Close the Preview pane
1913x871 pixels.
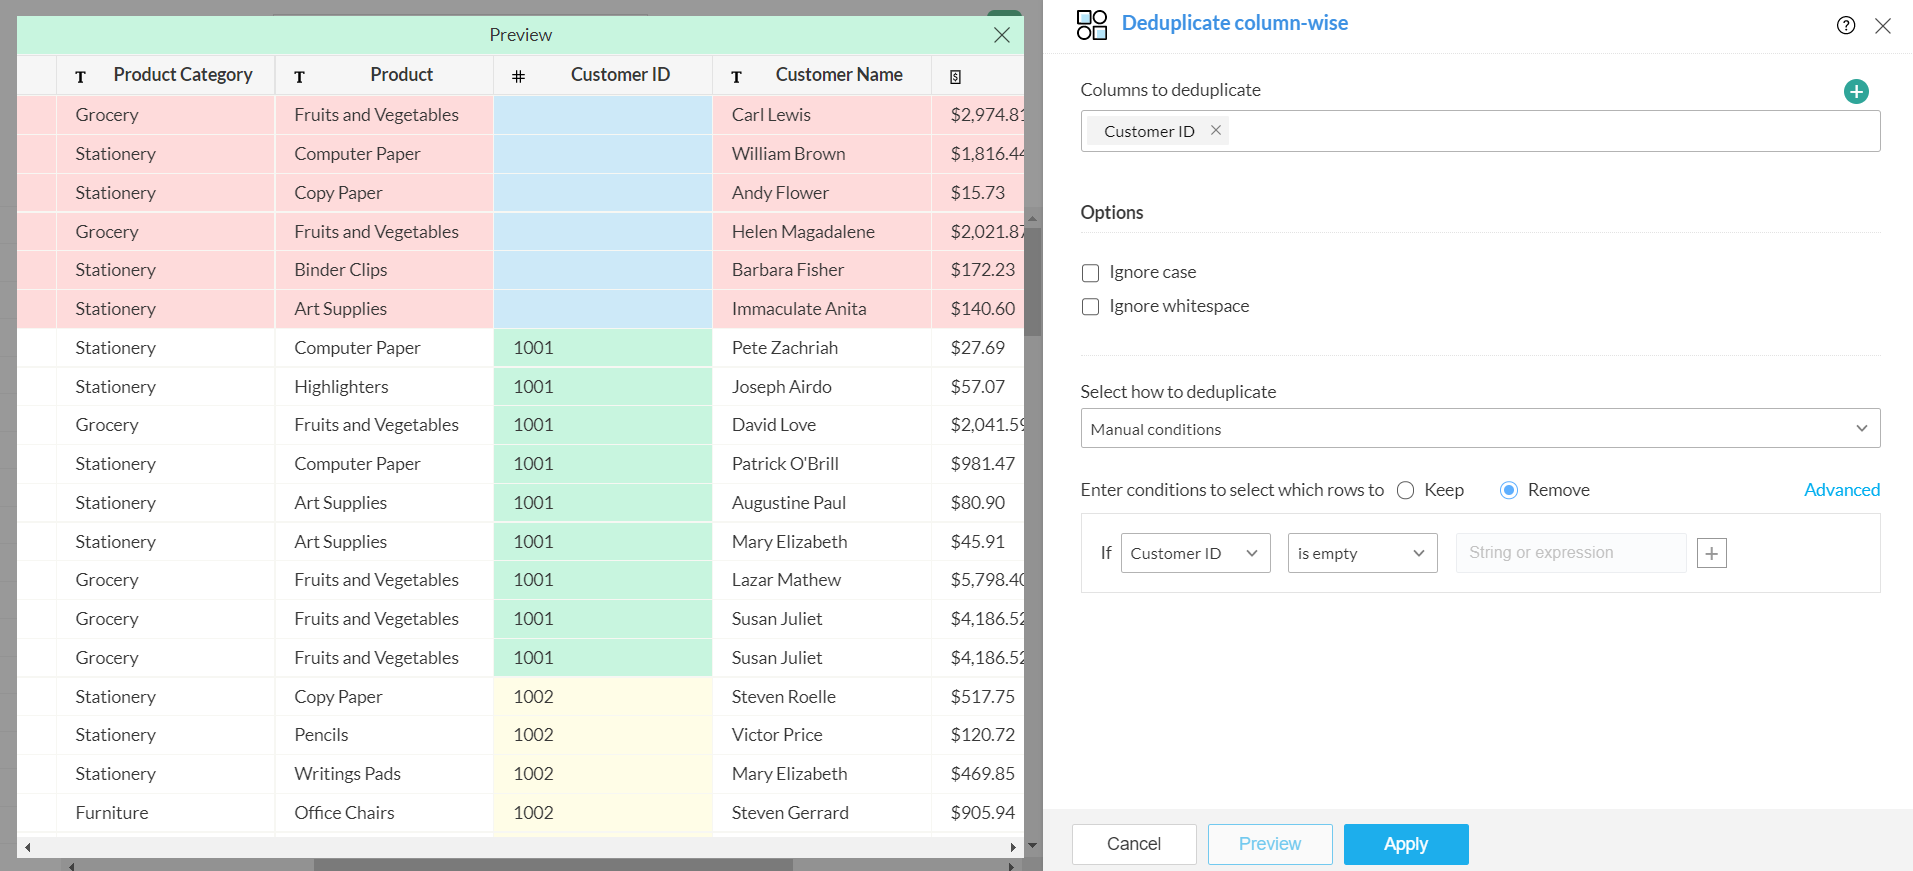(1001, 35)
